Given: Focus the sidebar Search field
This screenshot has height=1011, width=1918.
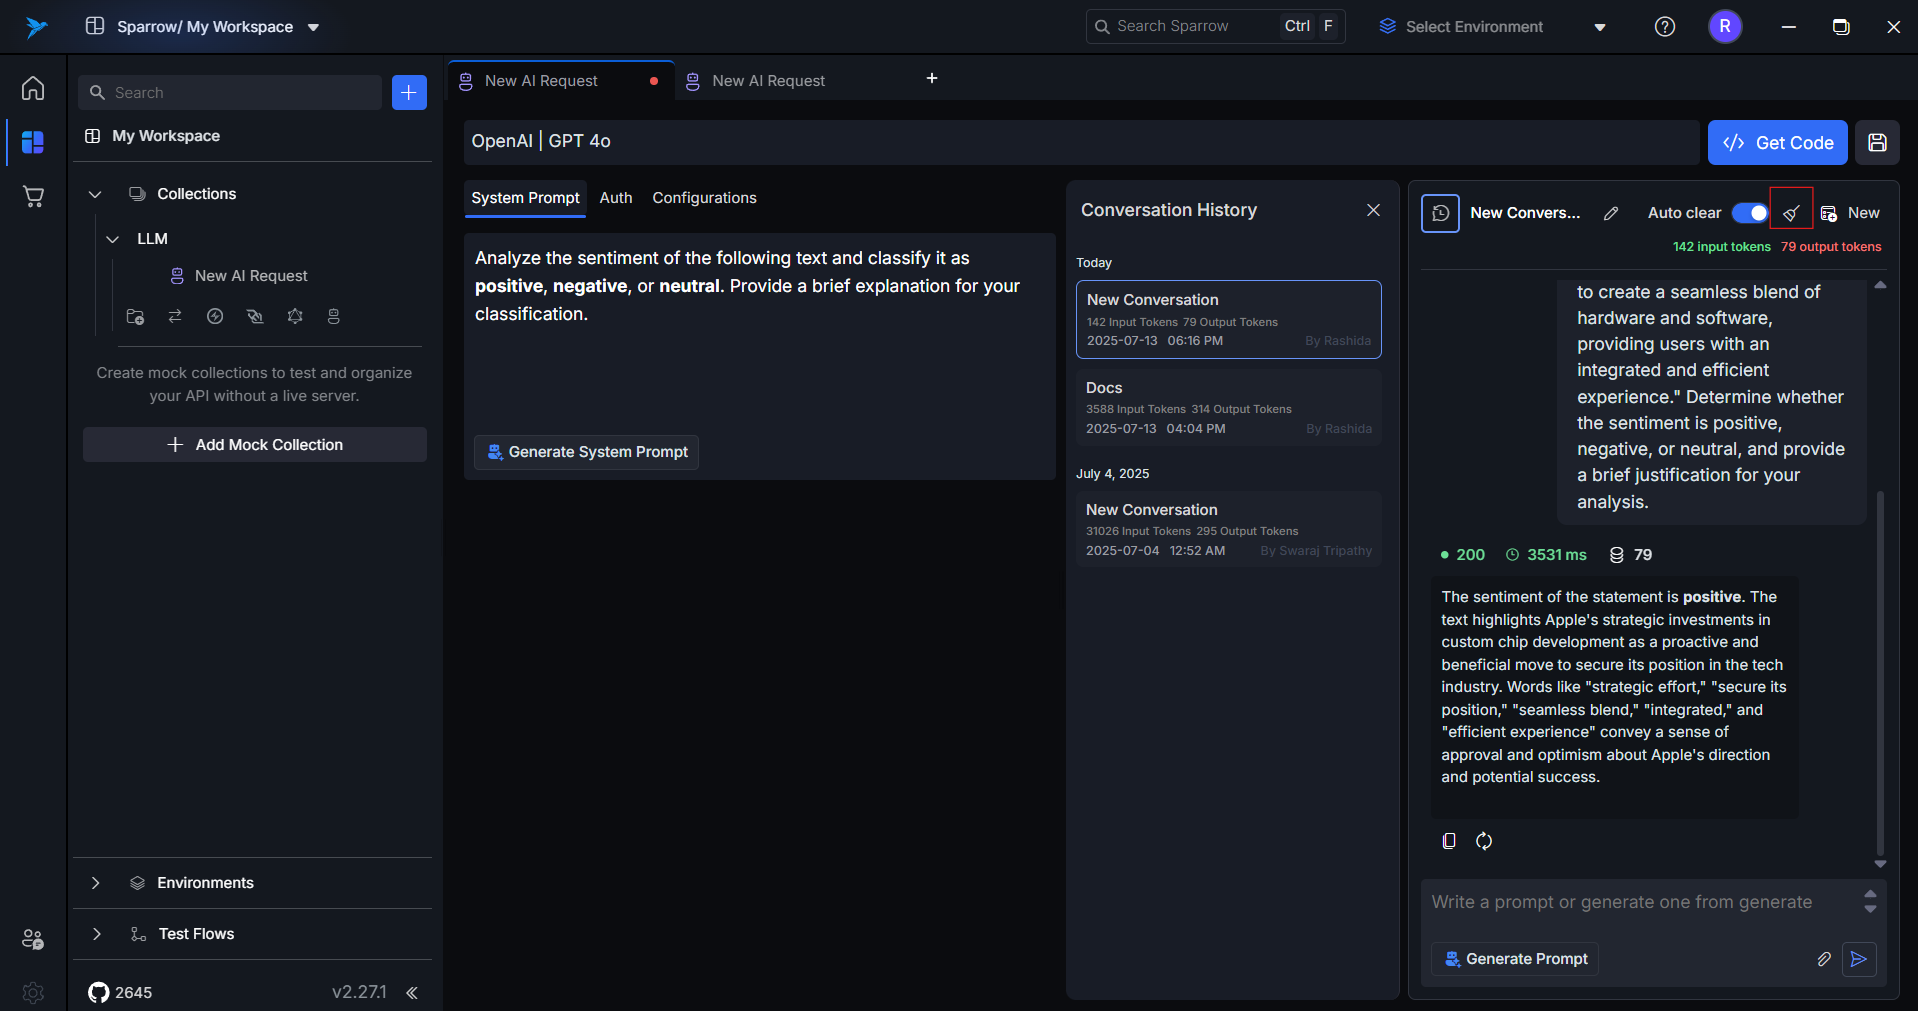Looking at the screenshot, I should 230,92.
